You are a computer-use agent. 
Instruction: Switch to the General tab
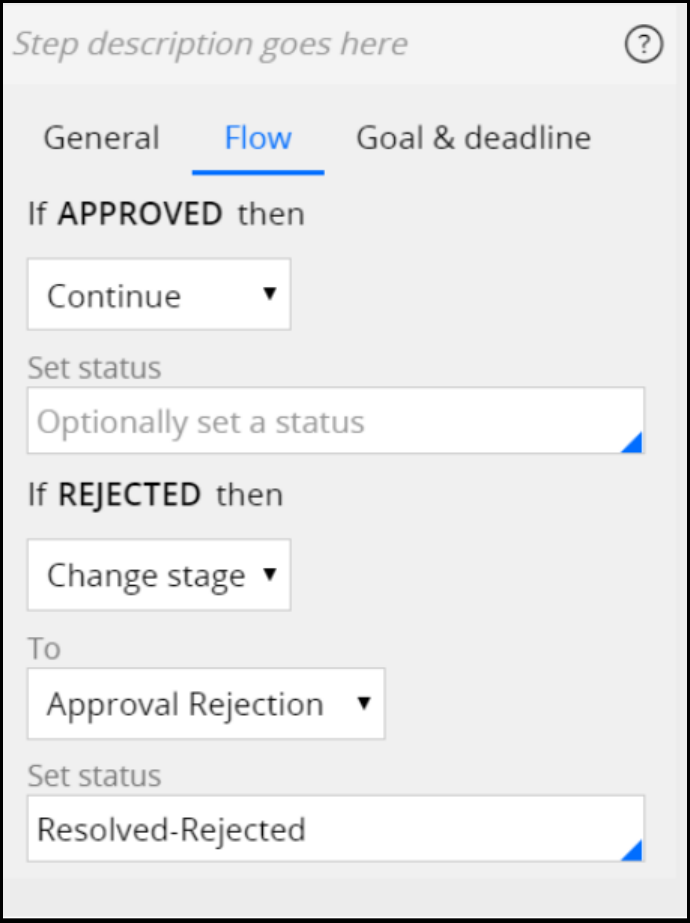[x=101, y=138]
